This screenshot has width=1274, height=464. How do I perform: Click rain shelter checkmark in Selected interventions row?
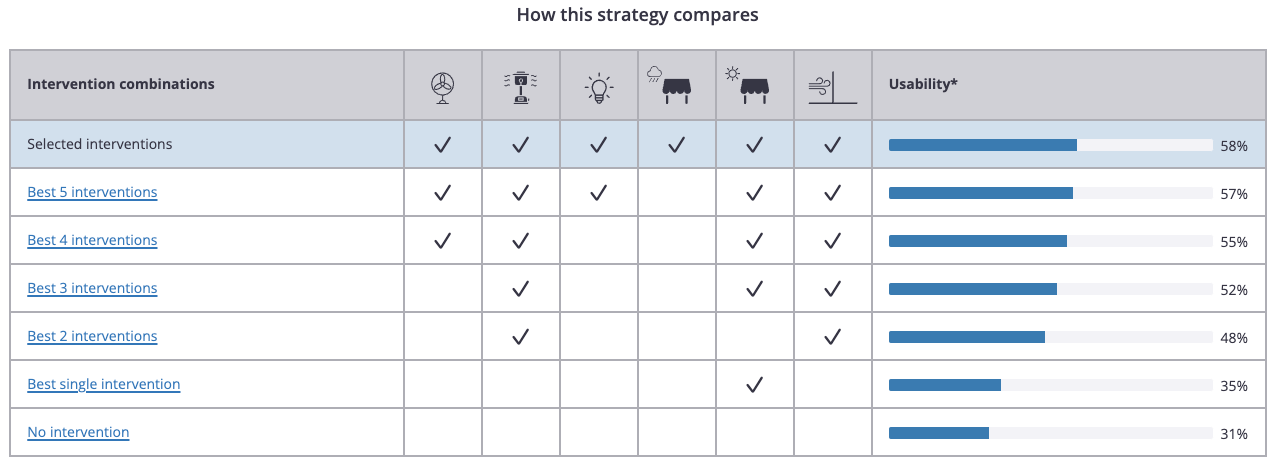point(676,145)
